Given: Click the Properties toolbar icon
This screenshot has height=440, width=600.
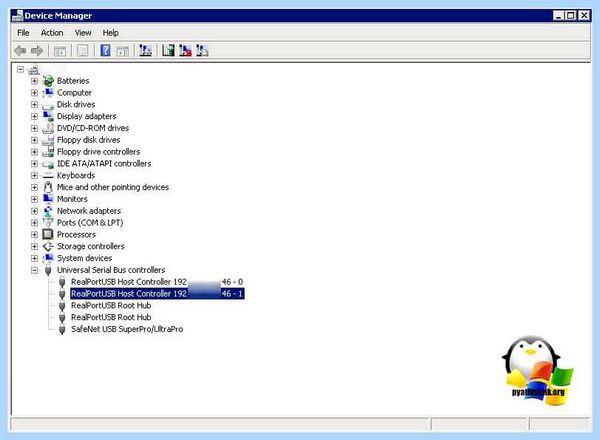Looking at the screenshot, I should [82, 51].
